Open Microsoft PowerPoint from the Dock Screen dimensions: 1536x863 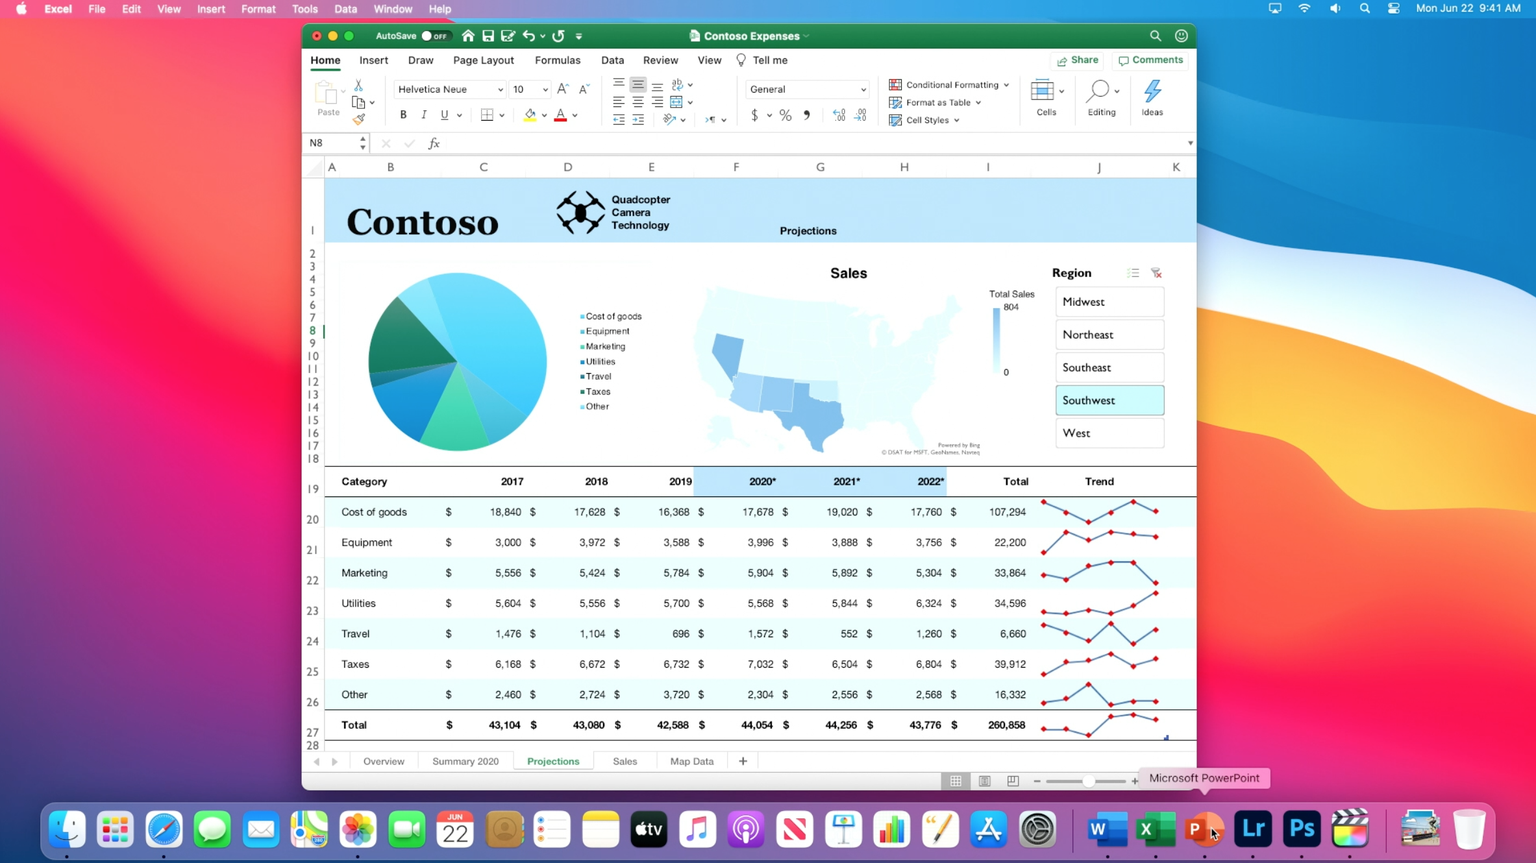click(1204, 829)
